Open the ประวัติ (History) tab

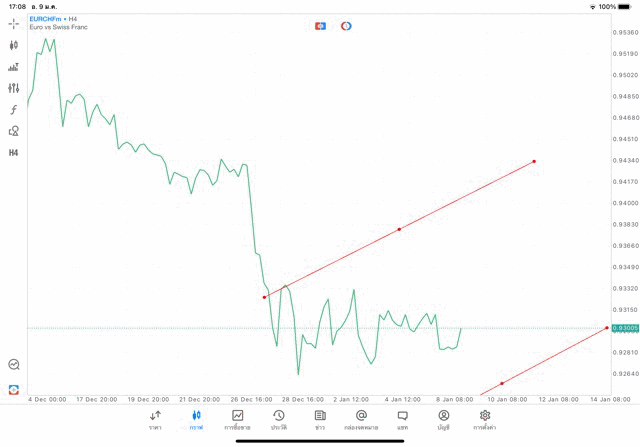tap(279, 419)
